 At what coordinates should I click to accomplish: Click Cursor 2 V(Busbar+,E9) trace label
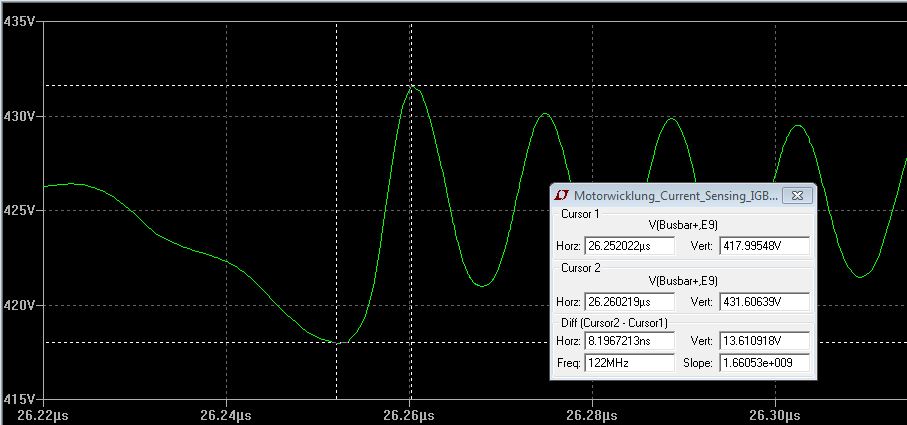point(683,281)
